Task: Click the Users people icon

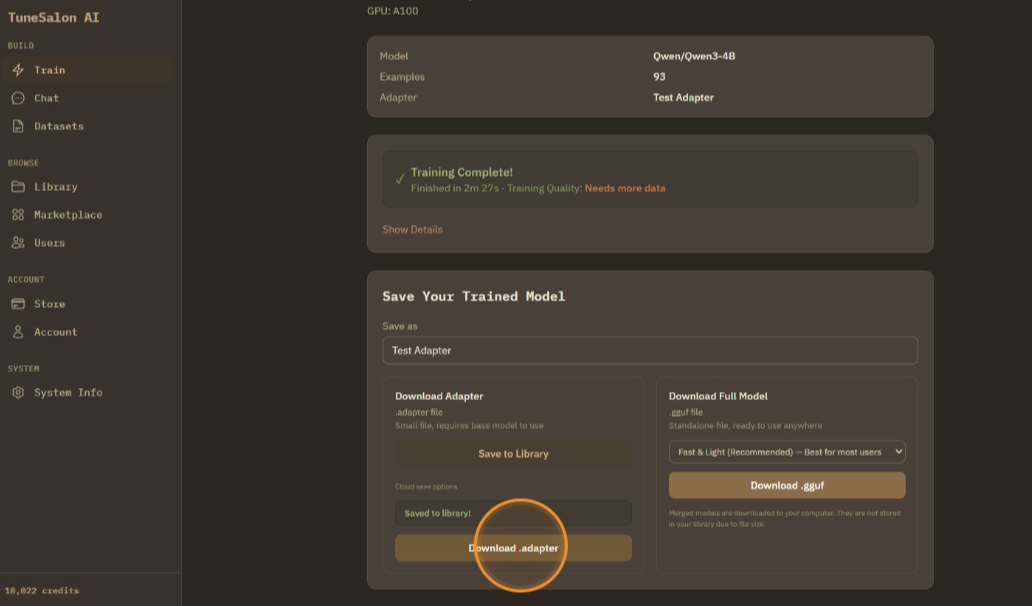Action: tap(18, 243)
